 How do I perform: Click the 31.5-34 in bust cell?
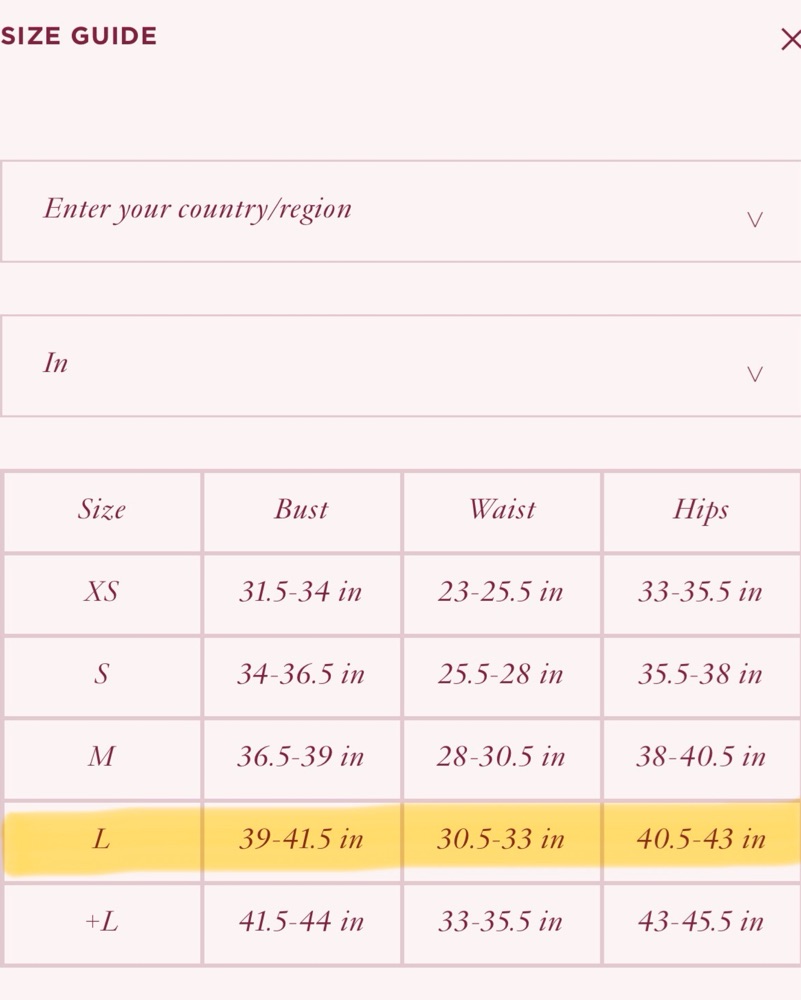tap(300, 592)
